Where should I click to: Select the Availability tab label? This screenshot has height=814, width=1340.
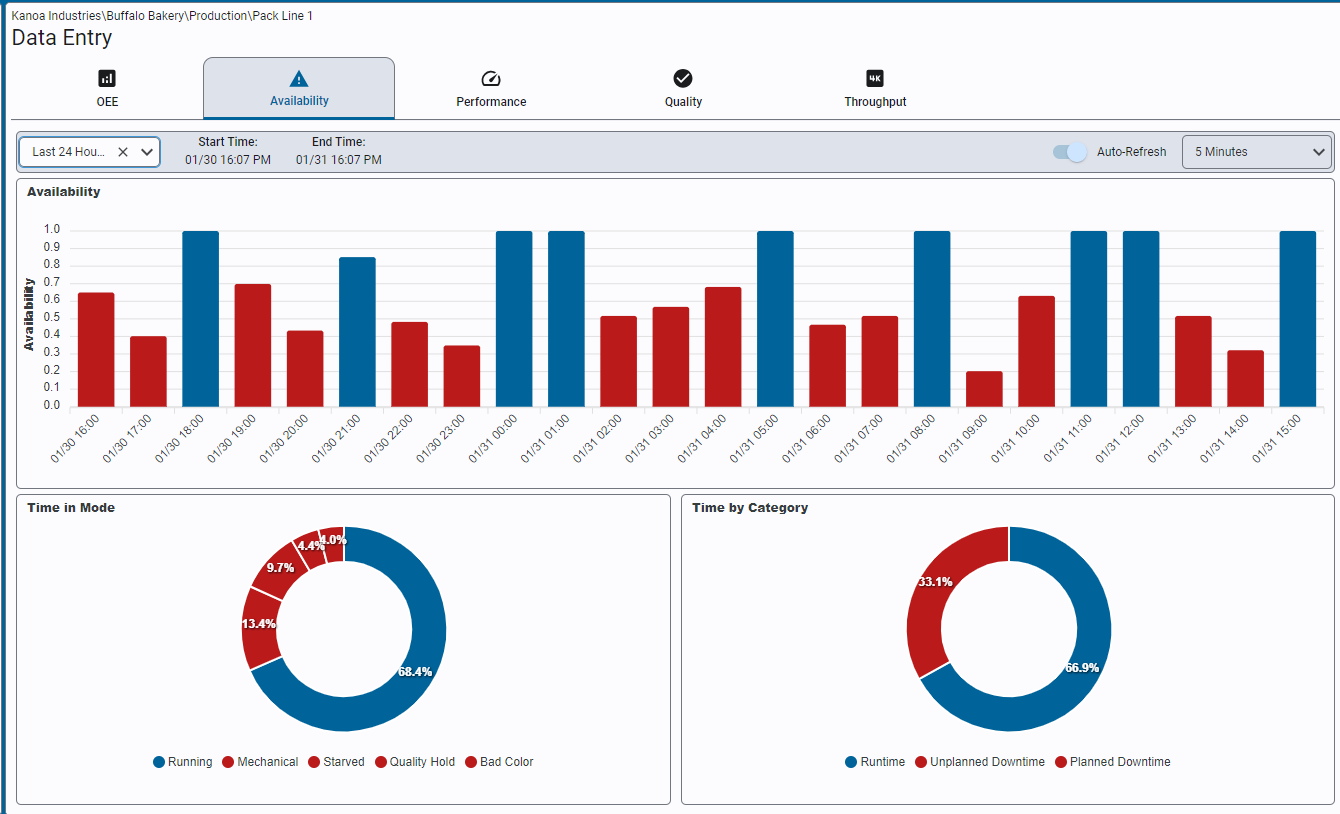[x=299, y=101]
